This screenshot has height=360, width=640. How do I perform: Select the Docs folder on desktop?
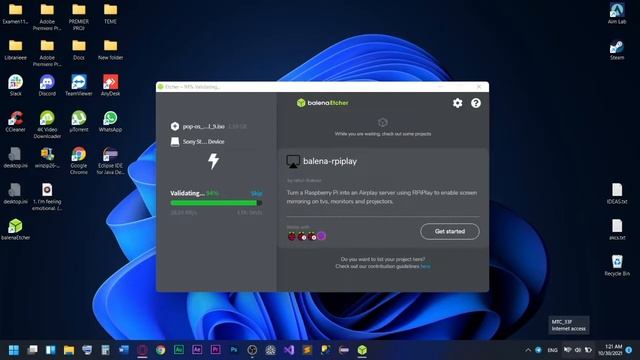[x=79, y=49]
